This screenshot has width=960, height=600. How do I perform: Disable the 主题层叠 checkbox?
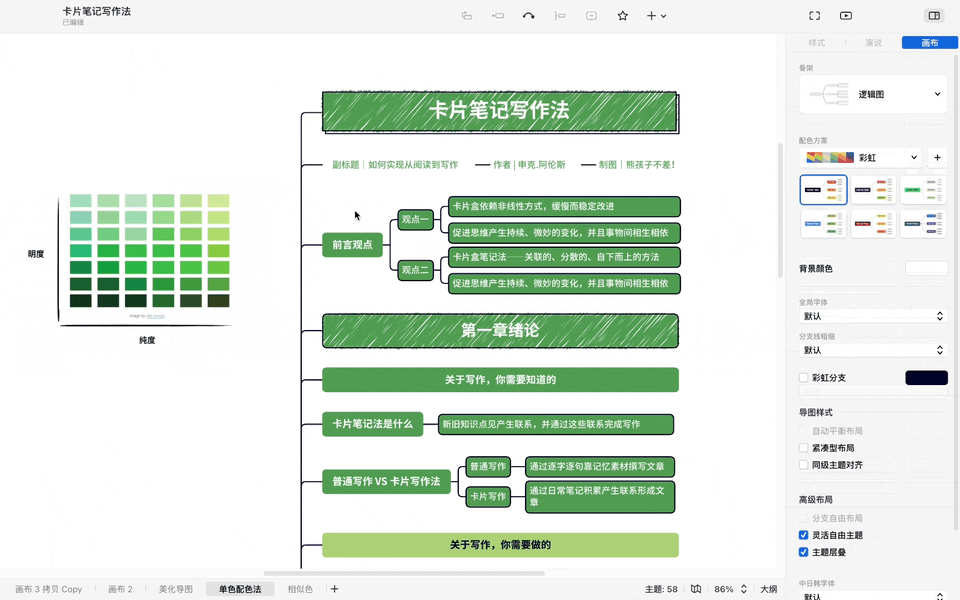tap(803, 552)
